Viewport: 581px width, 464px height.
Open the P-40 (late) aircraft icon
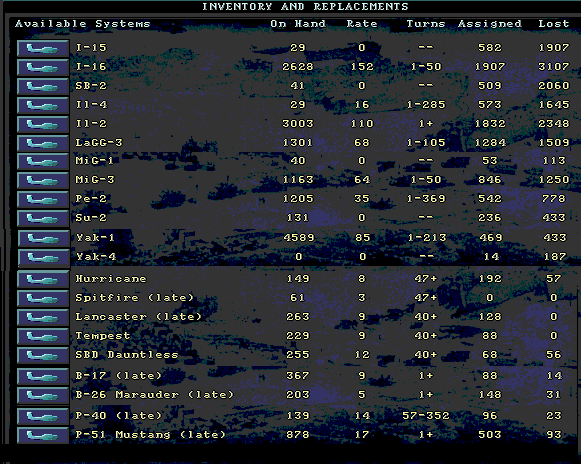coord(43,416)
